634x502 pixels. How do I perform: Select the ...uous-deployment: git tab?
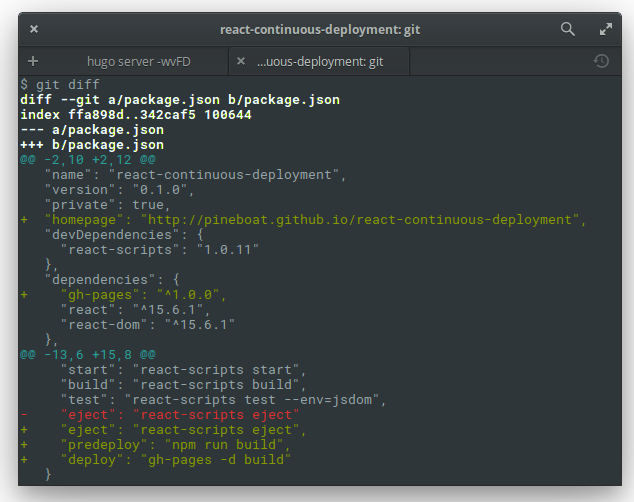click(x=320, y=61)
